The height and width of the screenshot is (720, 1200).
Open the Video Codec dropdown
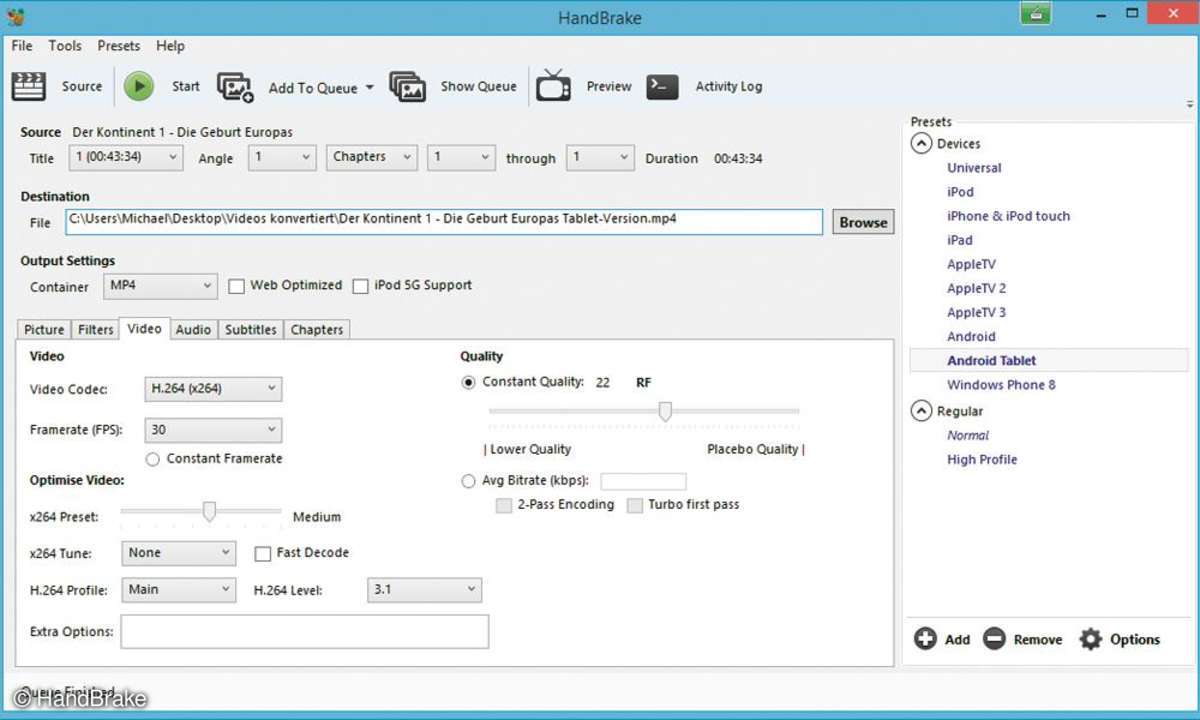click(x=213, y=389)
